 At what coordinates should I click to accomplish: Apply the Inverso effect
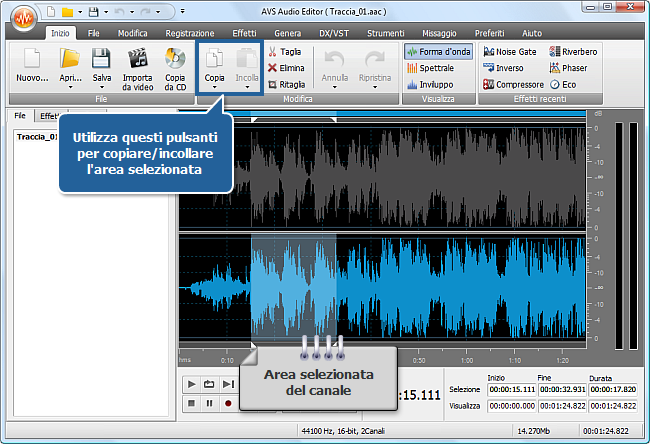503,68
